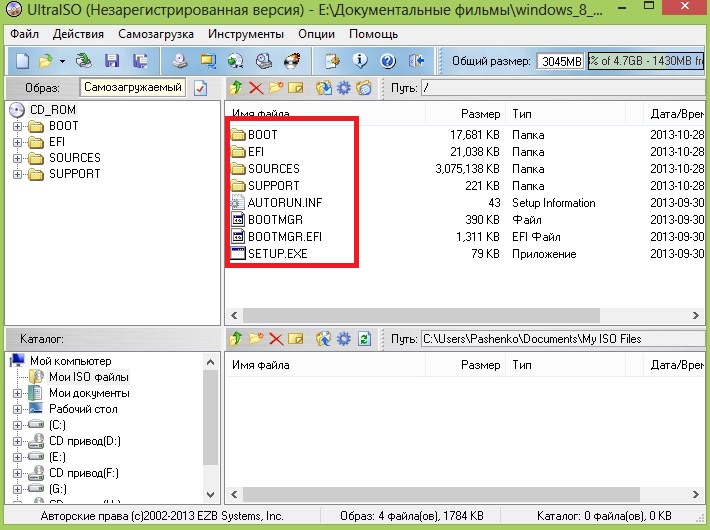Image resolution: width=710 pixels, height=530 pixels.
Task: Expand the SOURCES folder in image tree
Action: [x=18, y=158]
